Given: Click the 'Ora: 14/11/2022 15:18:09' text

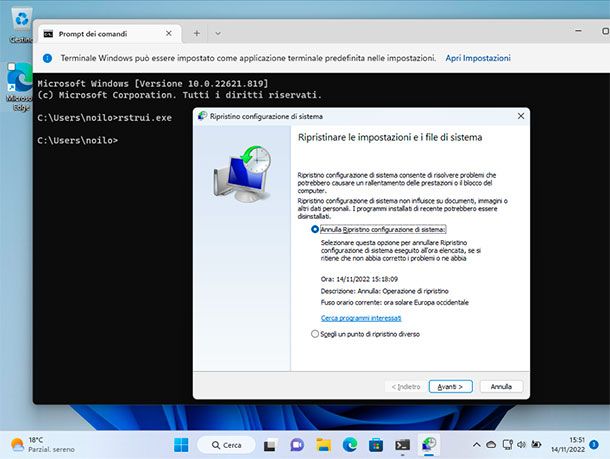Looking at the screenshot, I should pos(359,279).
